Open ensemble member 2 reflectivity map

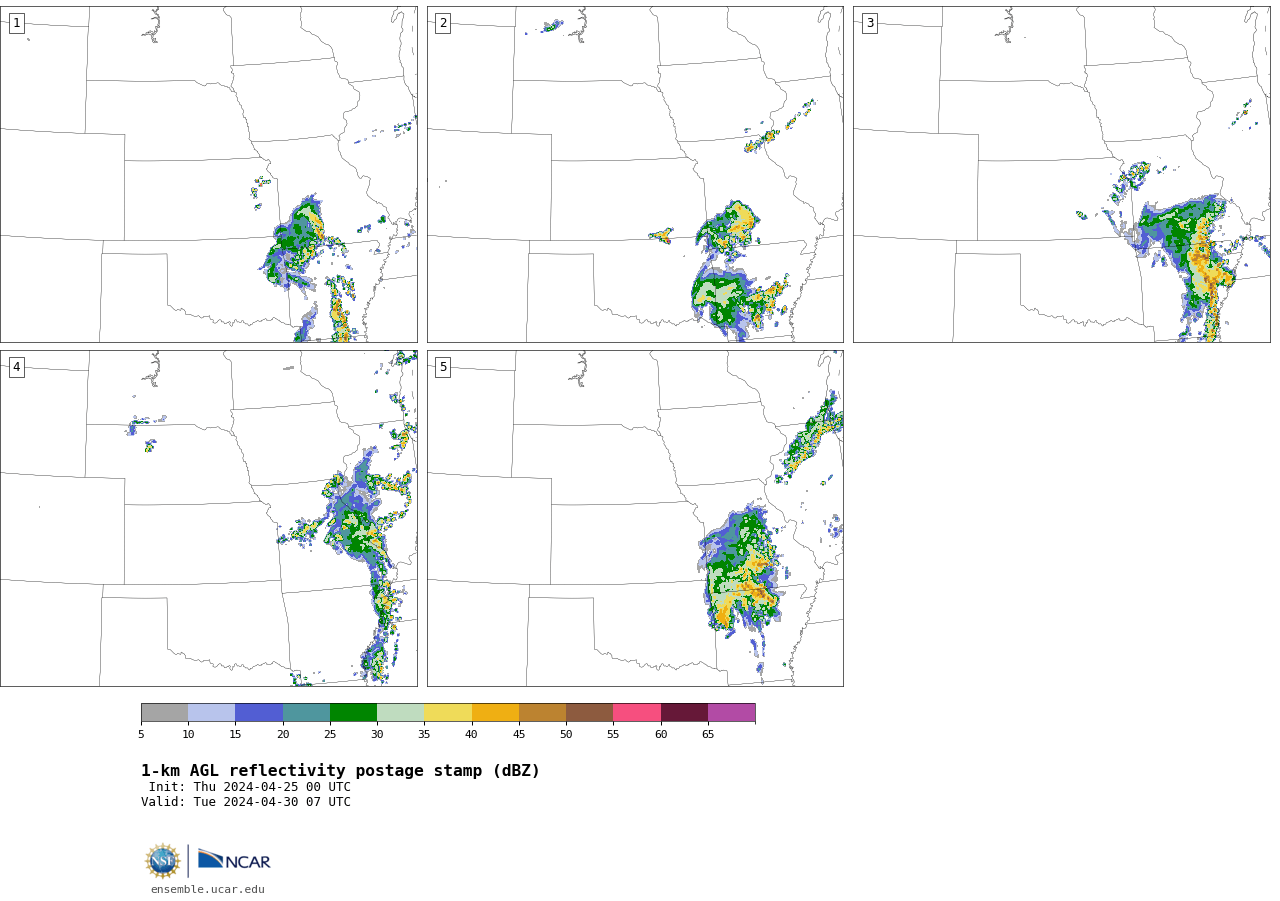click(x=635, y=174)
